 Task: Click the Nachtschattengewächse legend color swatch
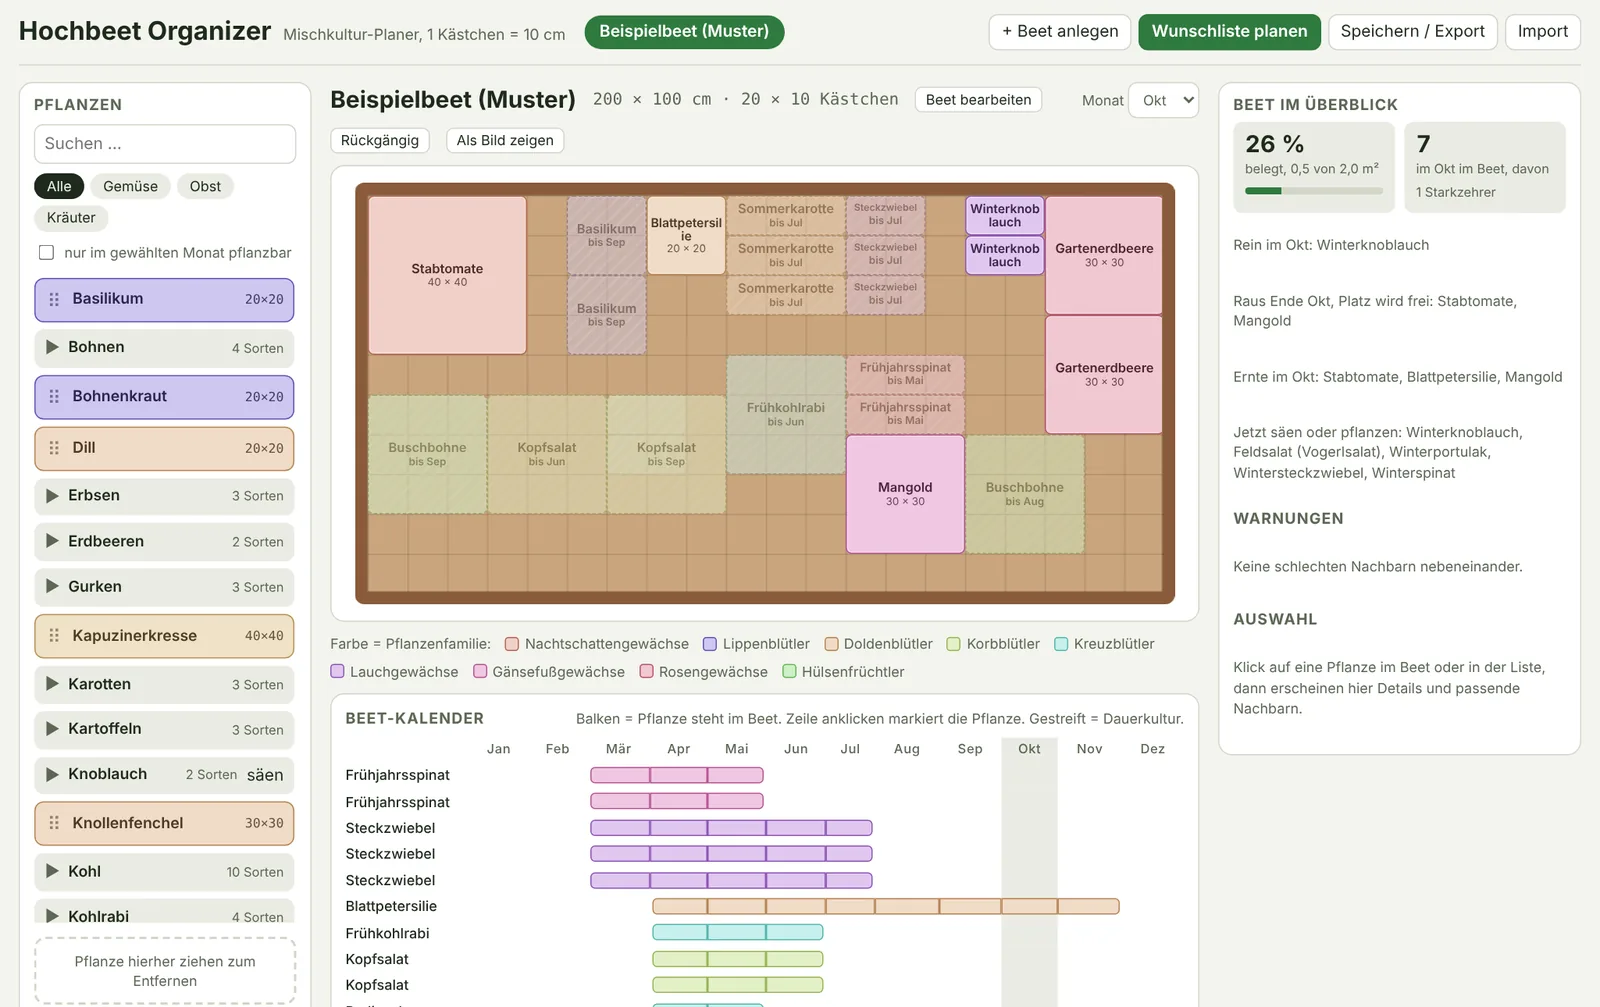click(512, 644)
